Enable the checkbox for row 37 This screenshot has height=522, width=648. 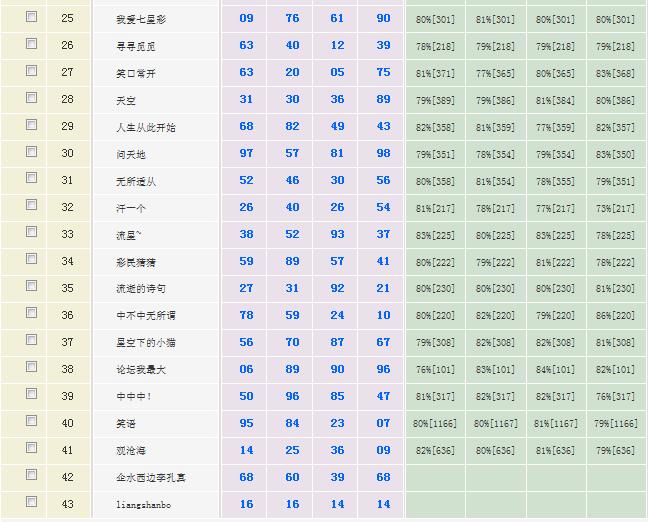32,341
